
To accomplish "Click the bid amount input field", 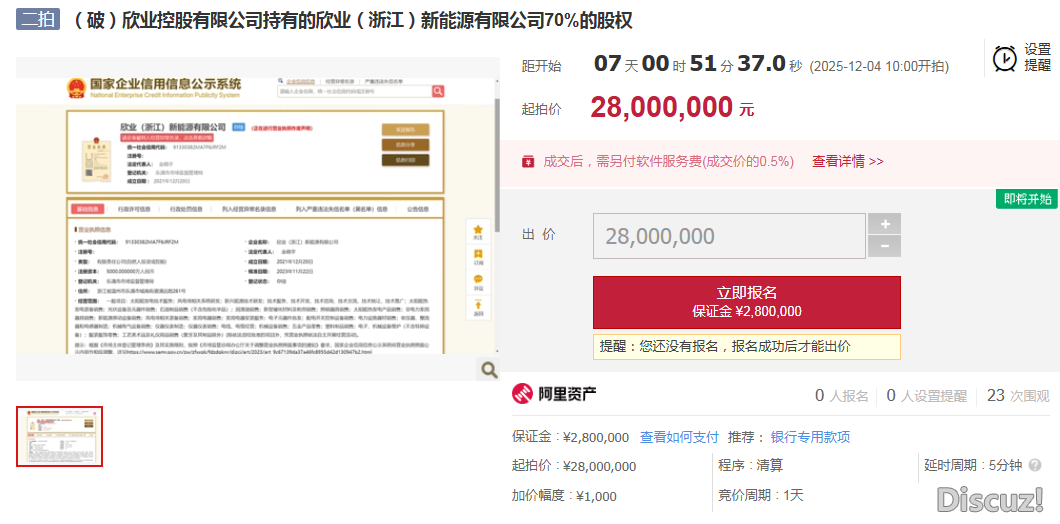I will coord(729,236).
